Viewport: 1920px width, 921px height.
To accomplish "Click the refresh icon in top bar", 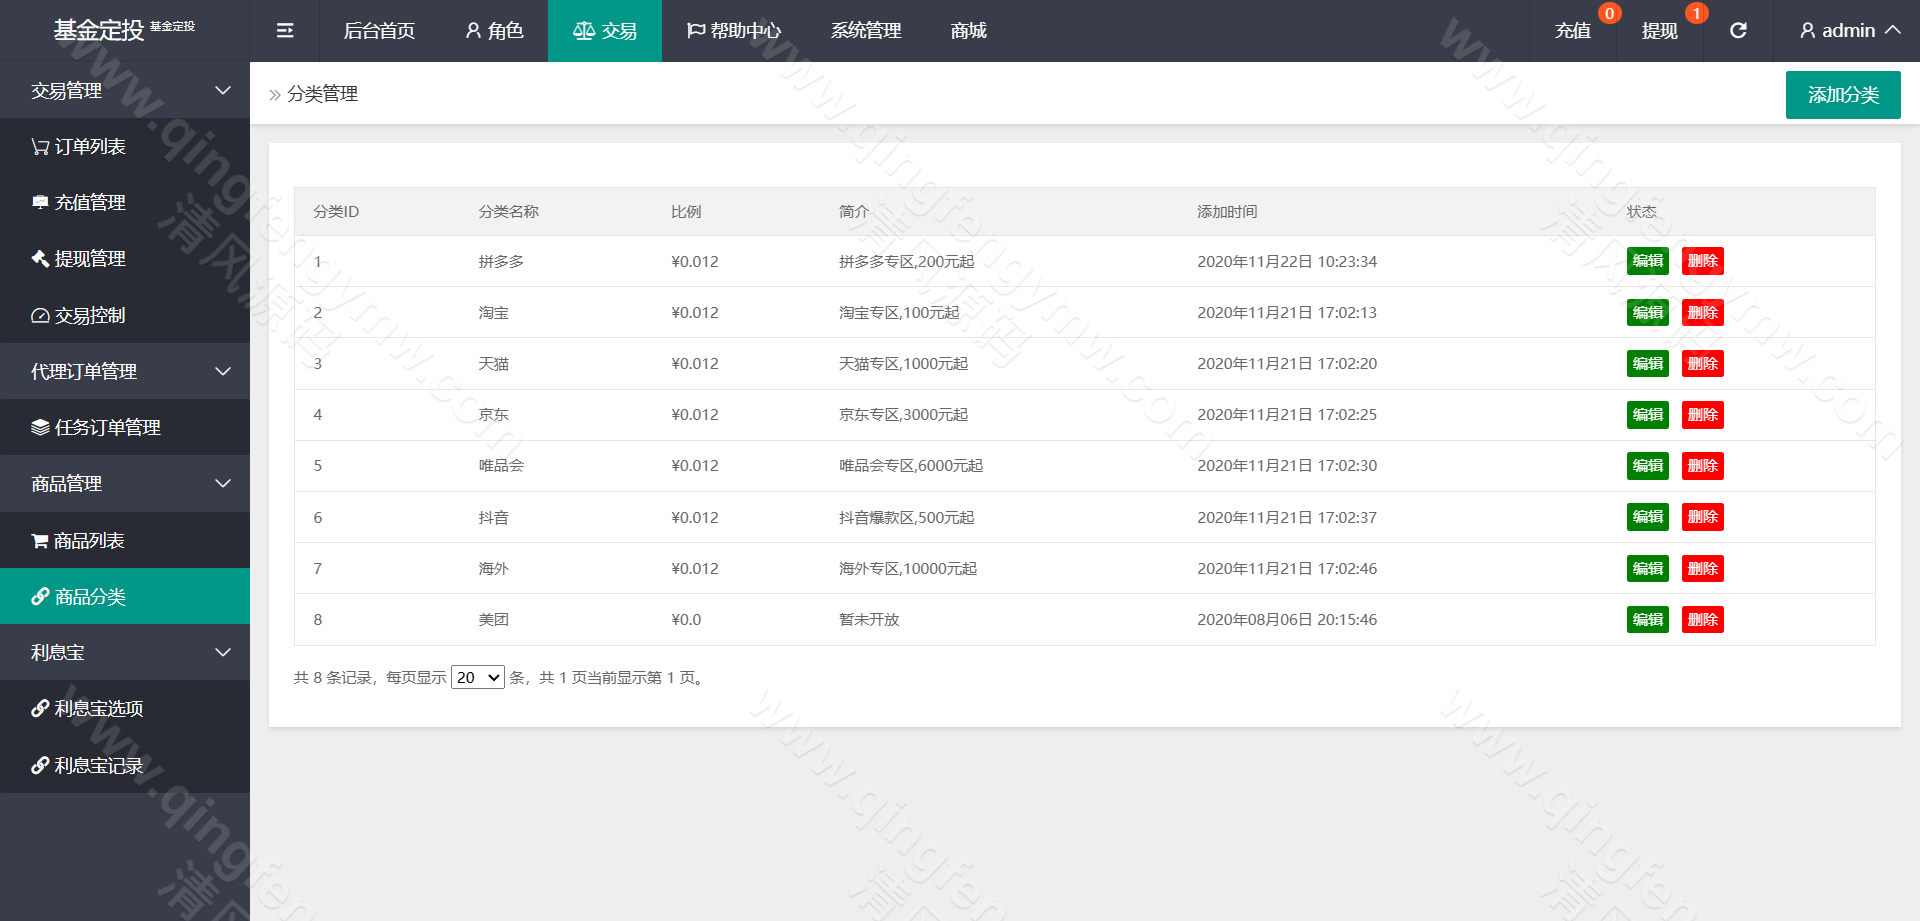I will (1738, 31).
